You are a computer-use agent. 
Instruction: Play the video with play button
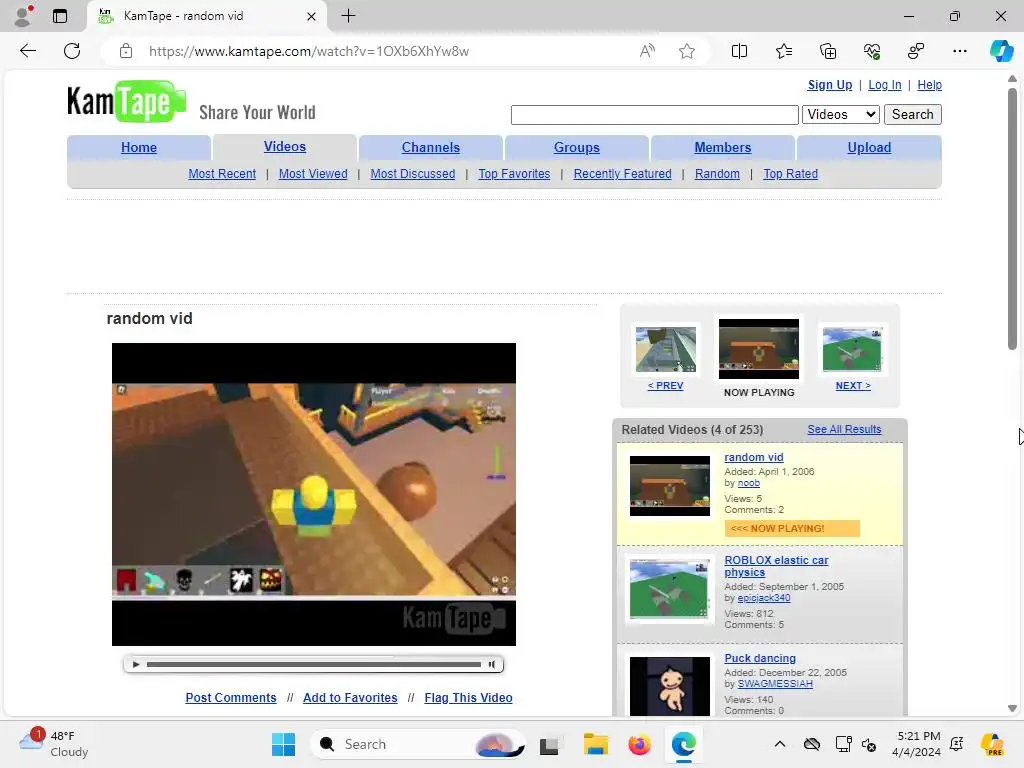136,664
